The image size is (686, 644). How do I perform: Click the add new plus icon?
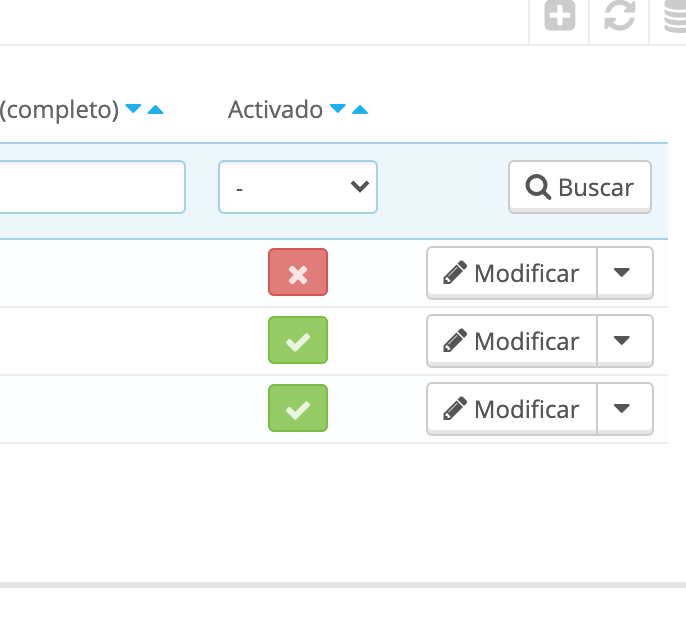(560, 17)
